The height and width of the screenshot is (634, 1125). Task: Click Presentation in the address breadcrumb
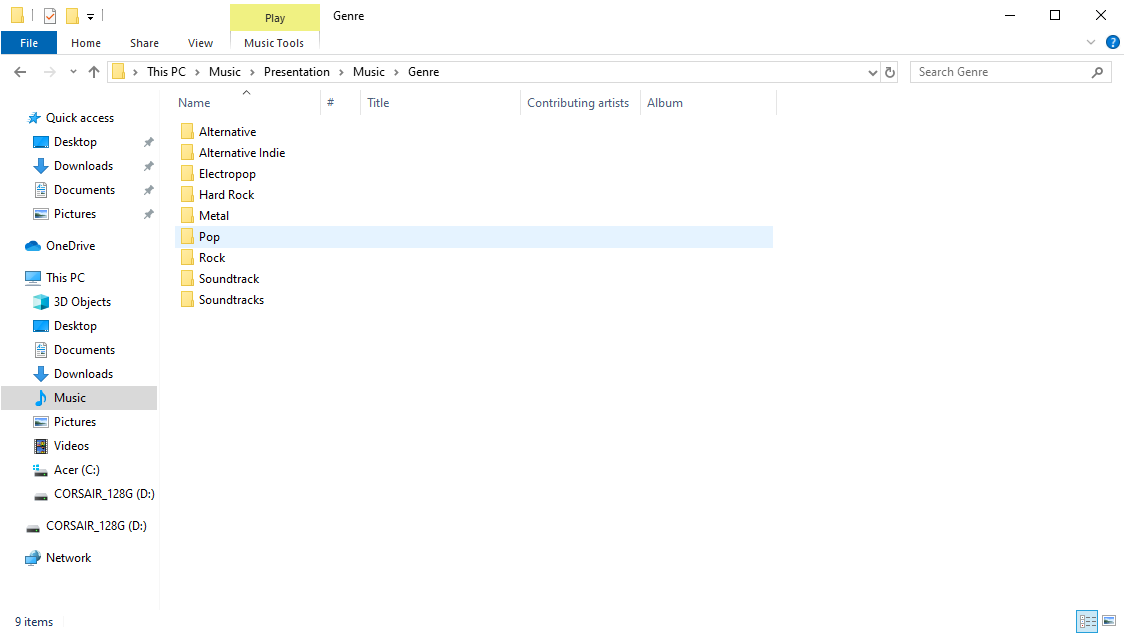(297, 72)
